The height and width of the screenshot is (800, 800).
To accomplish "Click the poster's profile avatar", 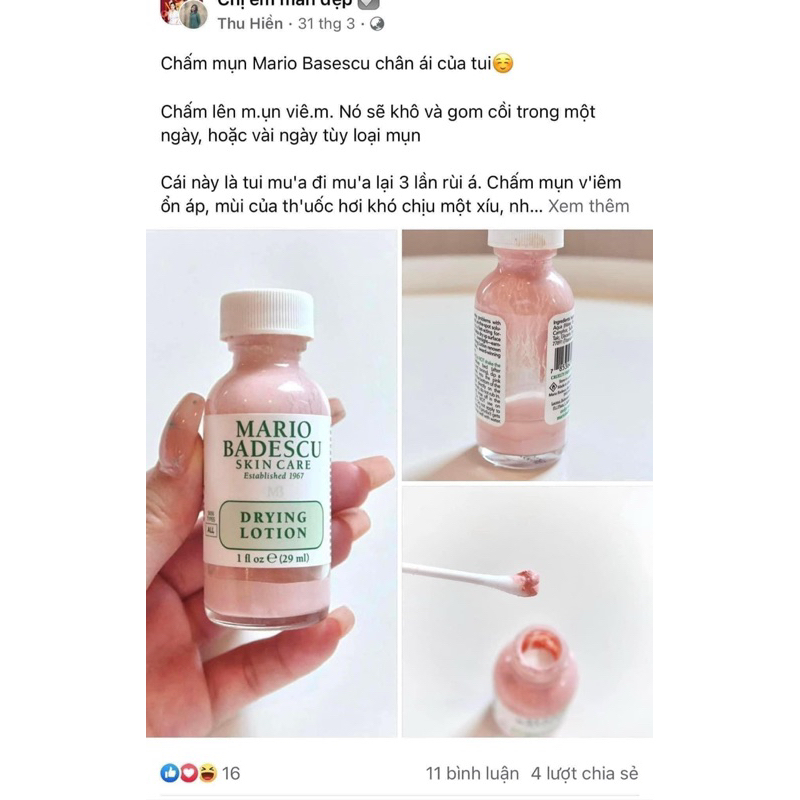I will coord(192,13).
